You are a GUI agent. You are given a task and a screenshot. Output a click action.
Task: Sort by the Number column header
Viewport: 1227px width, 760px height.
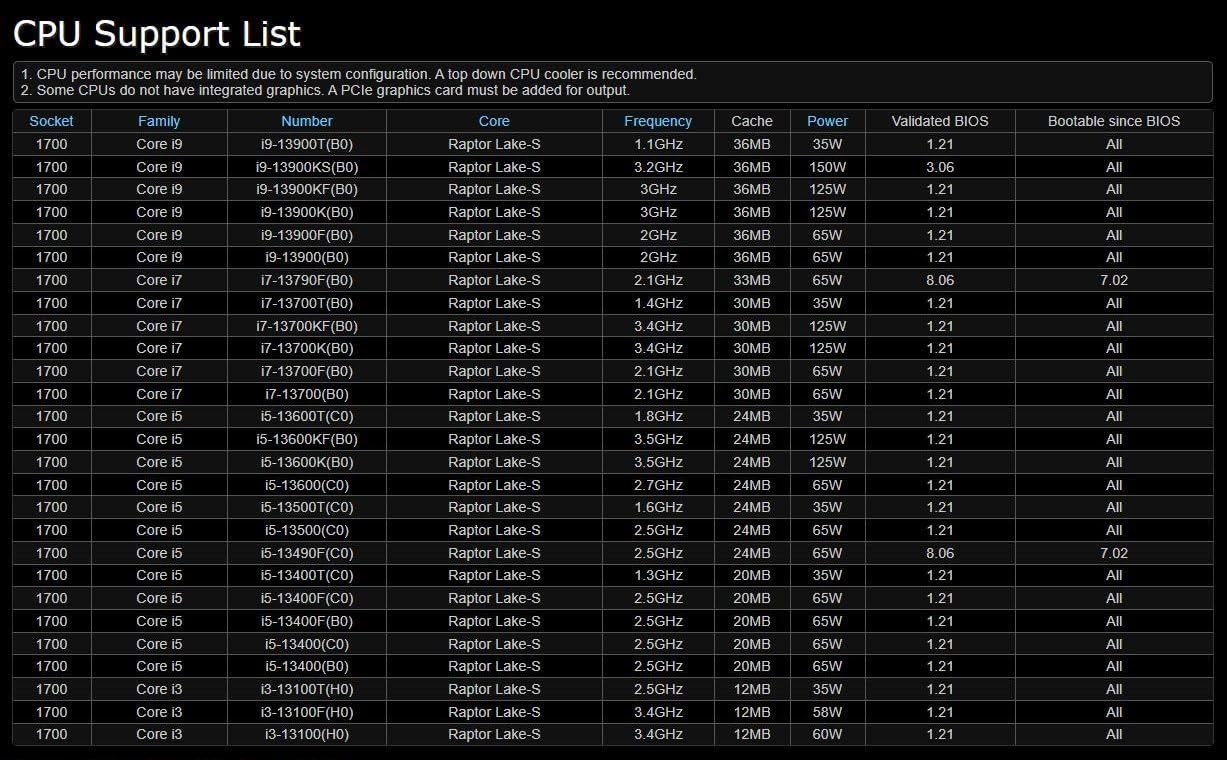point(306,121)
